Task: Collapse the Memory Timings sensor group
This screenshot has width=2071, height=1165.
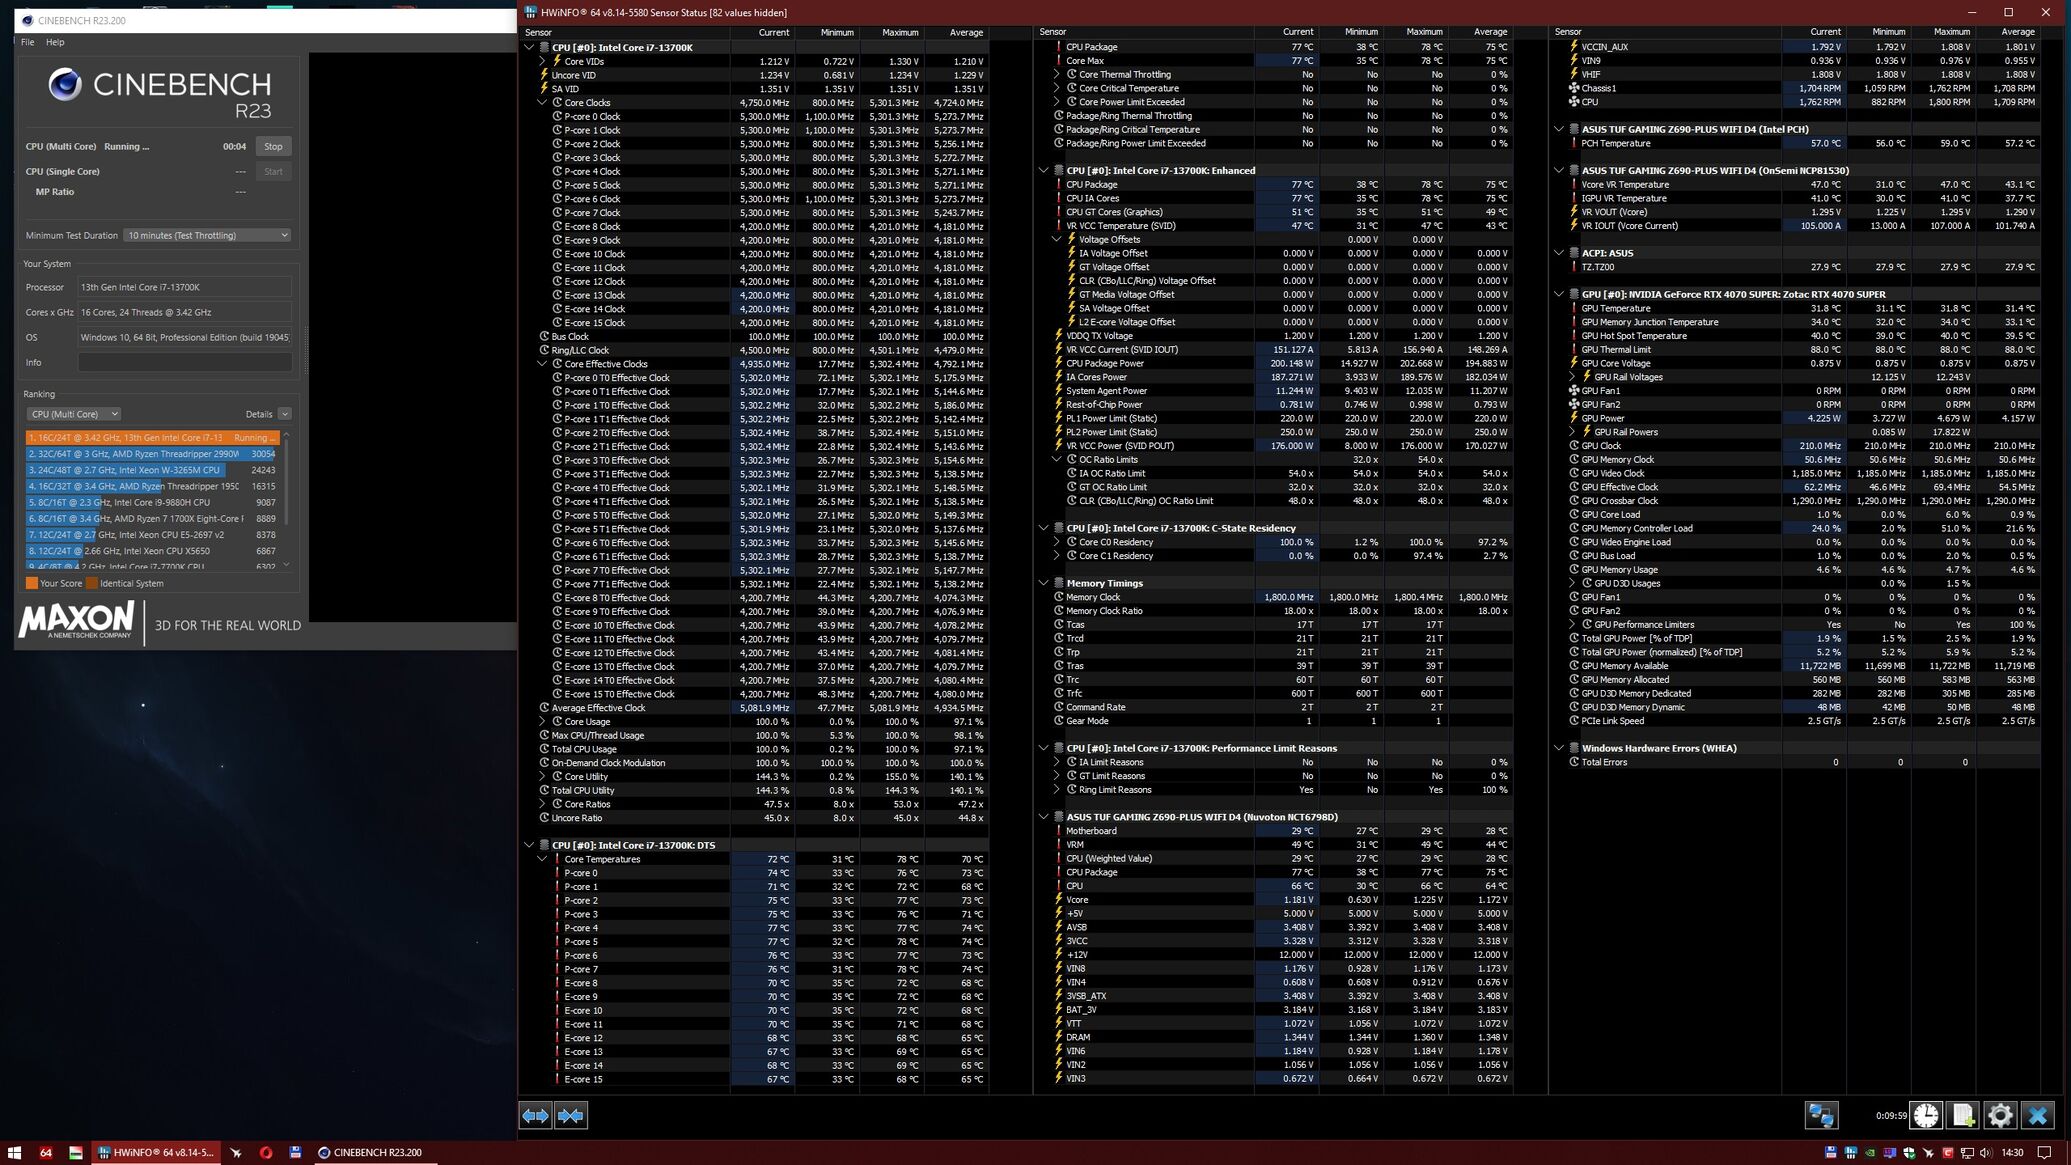Action: coord(1043,583)
